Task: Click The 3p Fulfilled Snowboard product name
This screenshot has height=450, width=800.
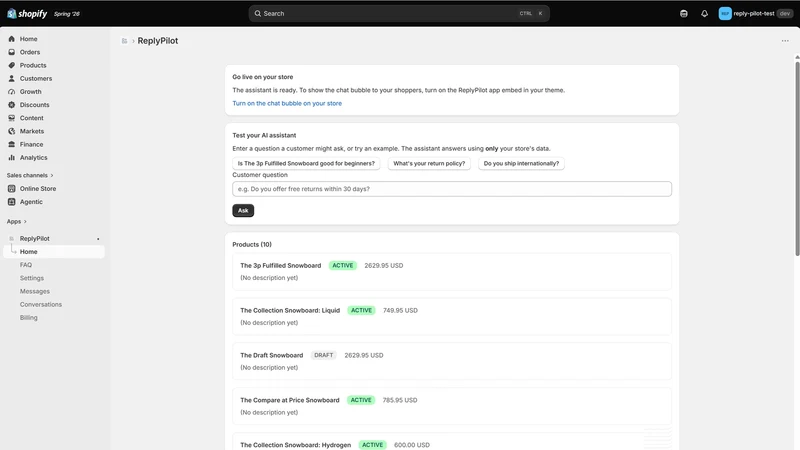Action: (281, 265)
